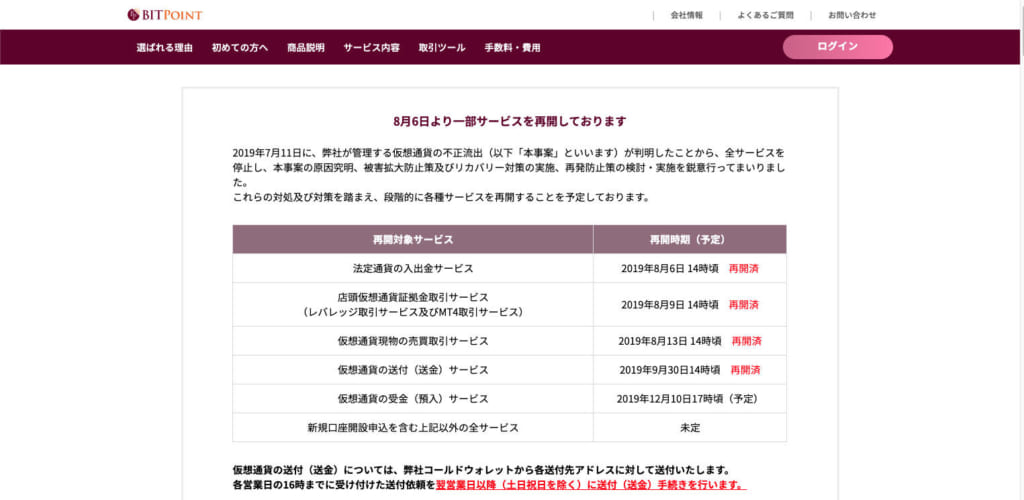Click 商品説明 in the navigation bar

305,47
